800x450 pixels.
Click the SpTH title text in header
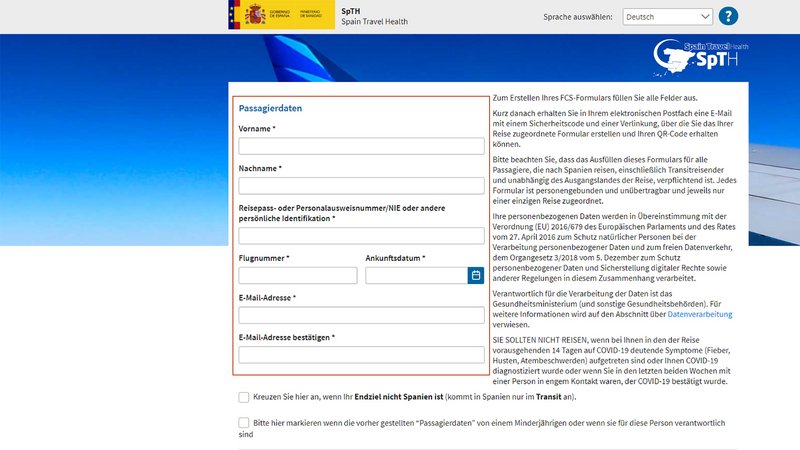351,11
